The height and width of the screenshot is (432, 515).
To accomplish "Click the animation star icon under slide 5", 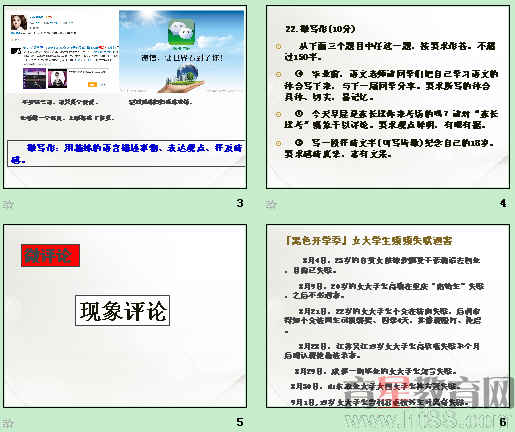I will [x=8, y=423].
